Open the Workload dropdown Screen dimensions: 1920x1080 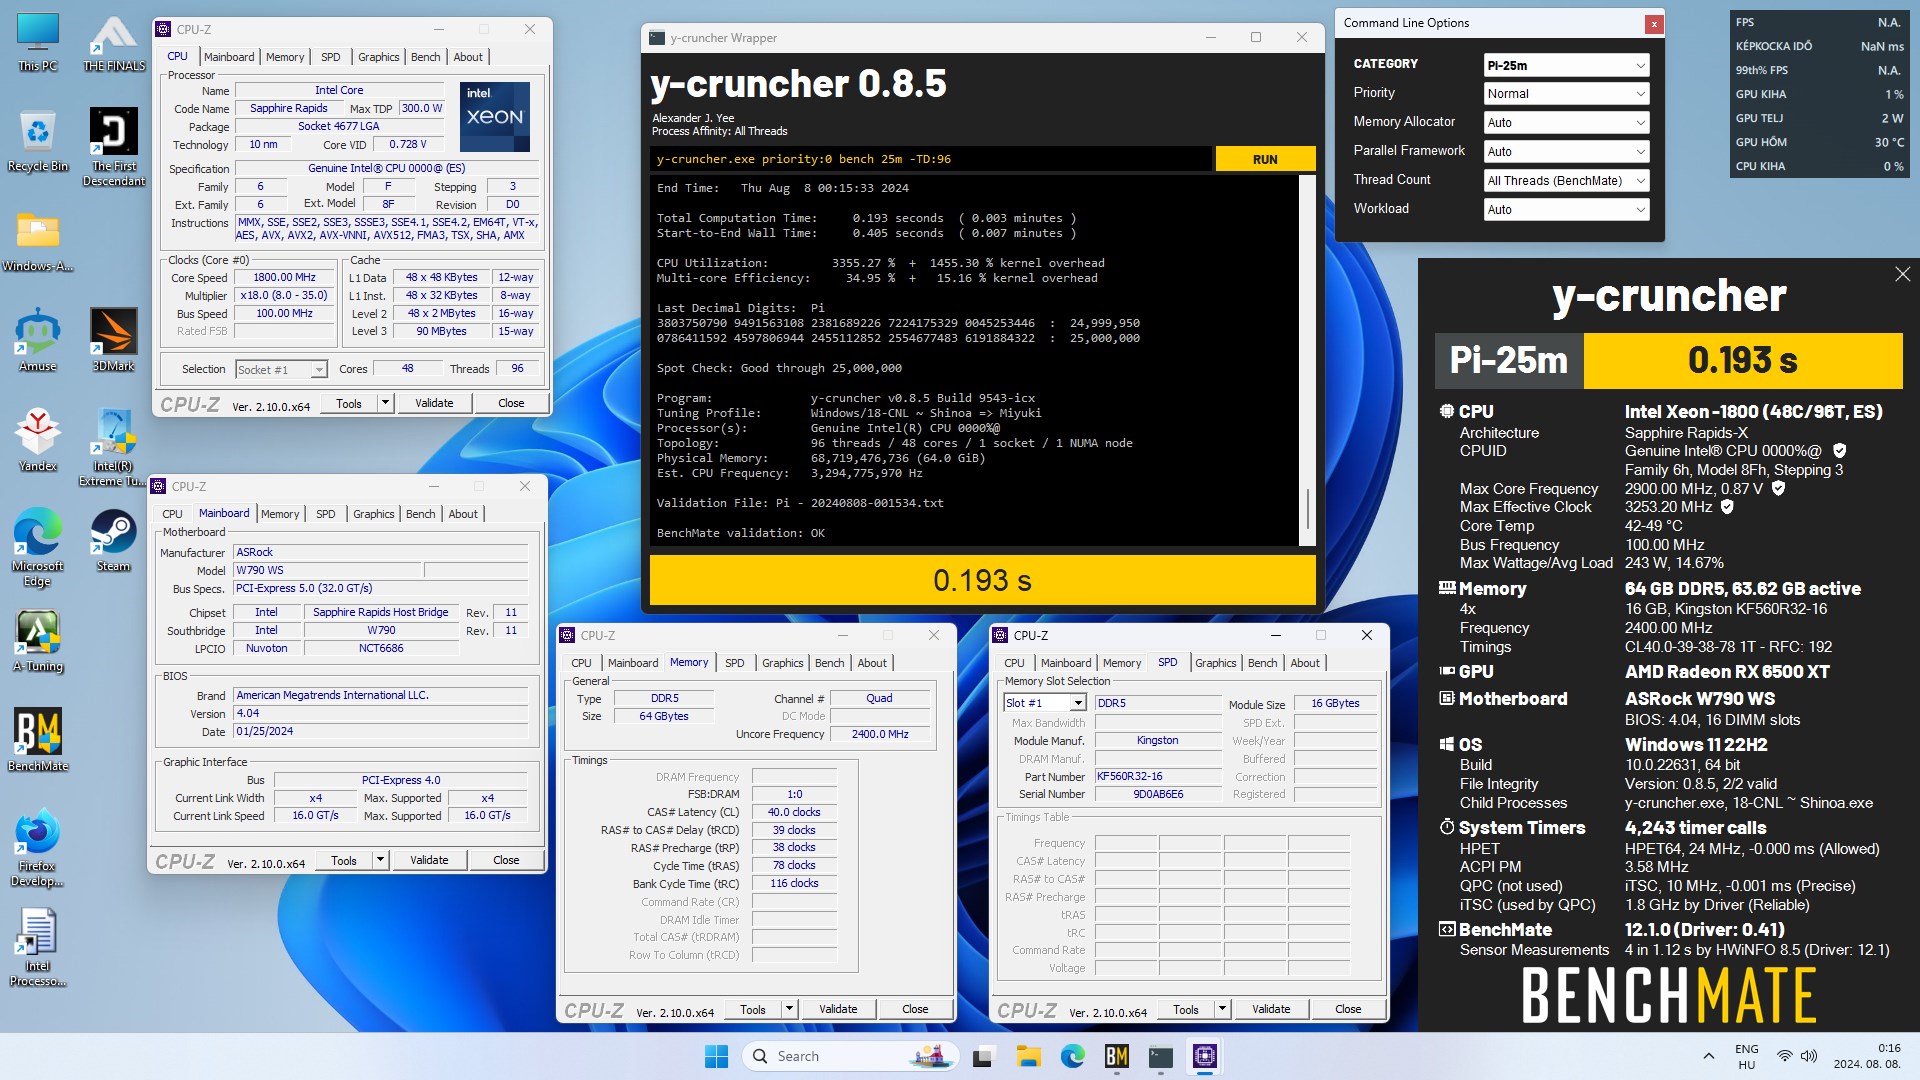[x=1566, y=210]
